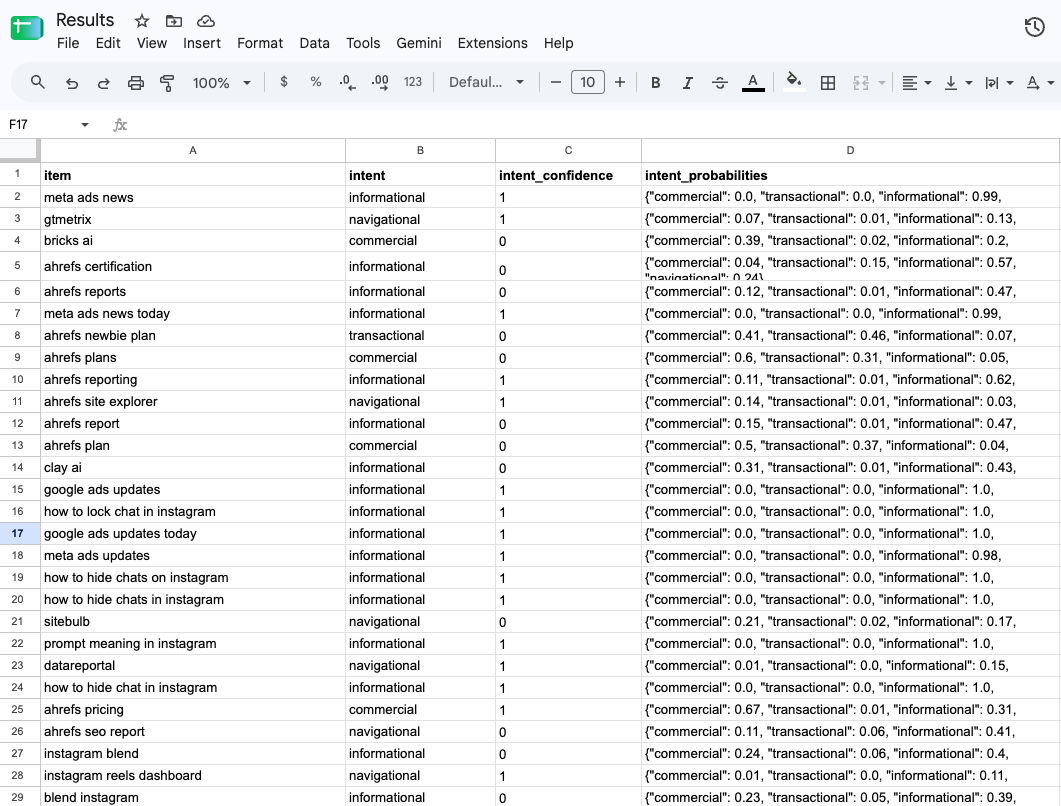The image size is (1061, 806).
Task: Select column D header
Action: pos(851,150)
